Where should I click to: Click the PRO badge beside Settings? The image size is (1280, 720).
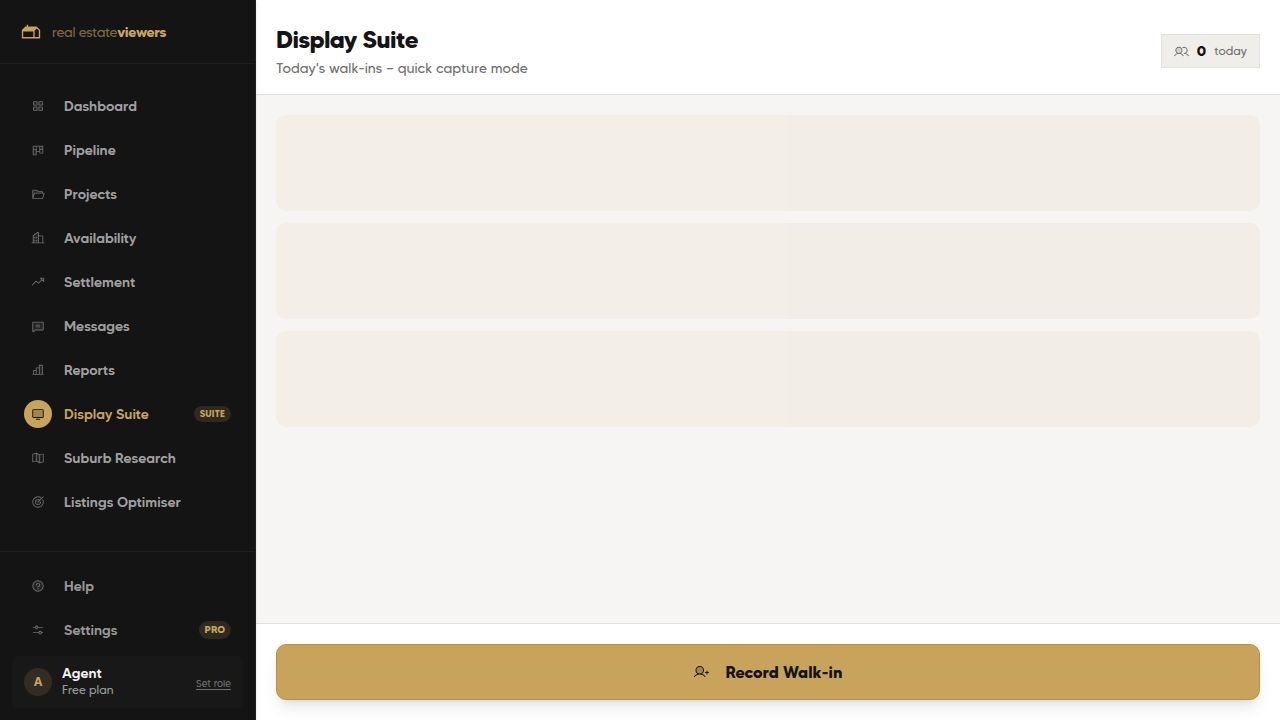214,630
